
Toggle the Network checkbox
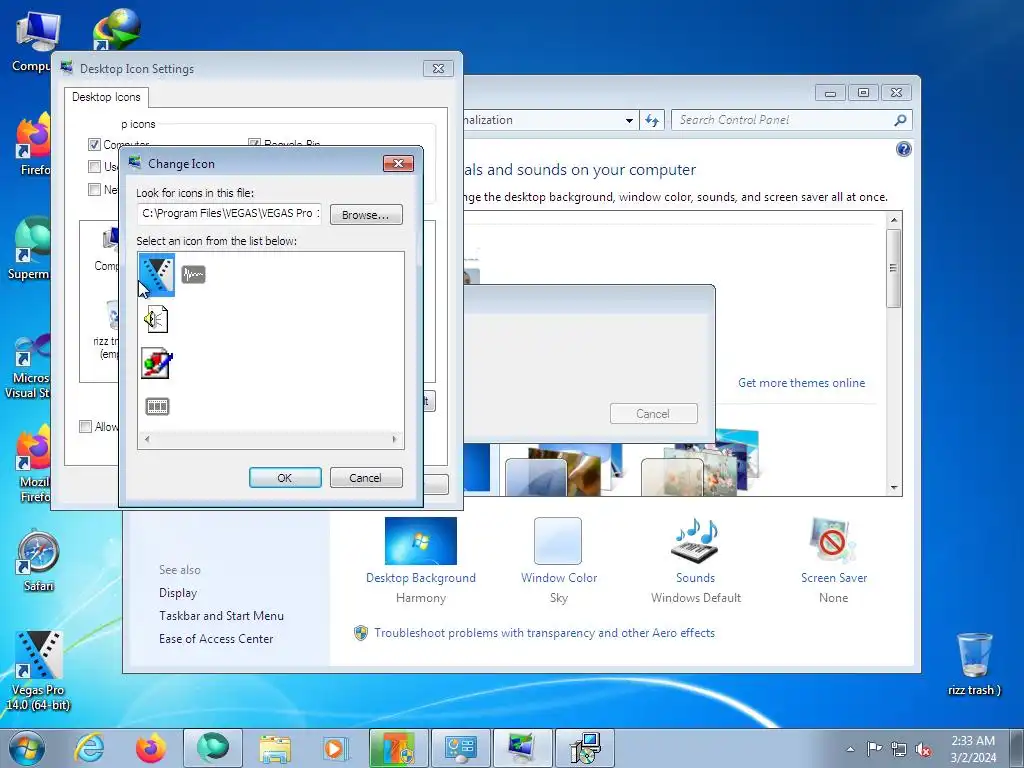(x=94, y=189)
